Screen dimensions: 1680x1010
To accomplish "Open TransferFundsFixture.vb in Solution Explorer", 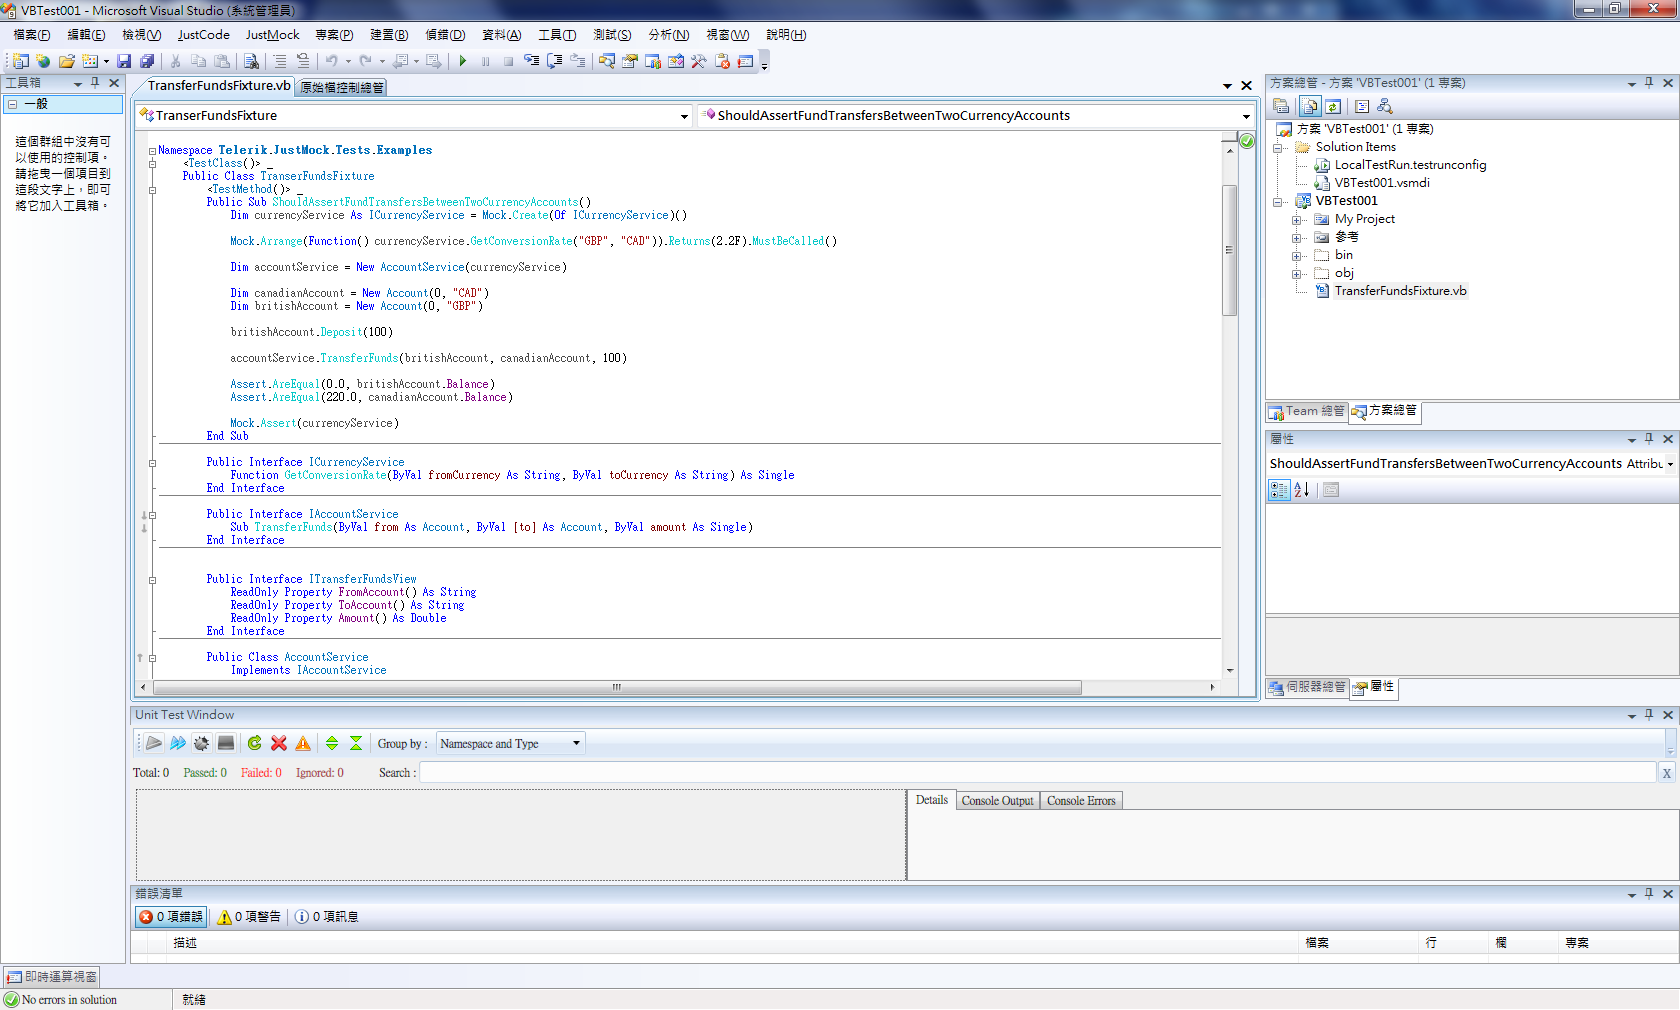I will (1400, 291).
